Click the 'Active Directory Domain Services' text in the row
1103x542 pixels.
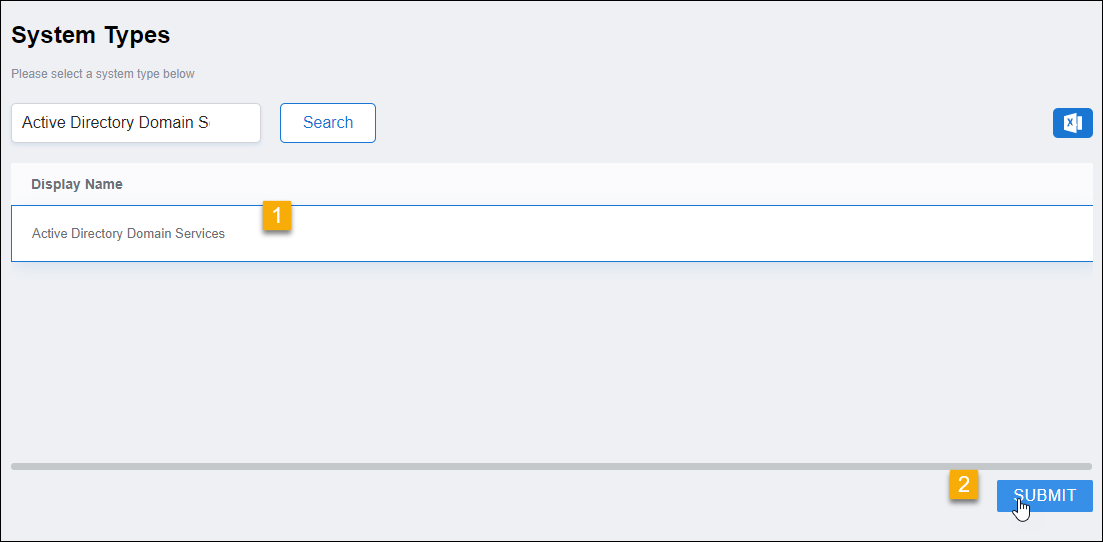[x=128, y=234]
